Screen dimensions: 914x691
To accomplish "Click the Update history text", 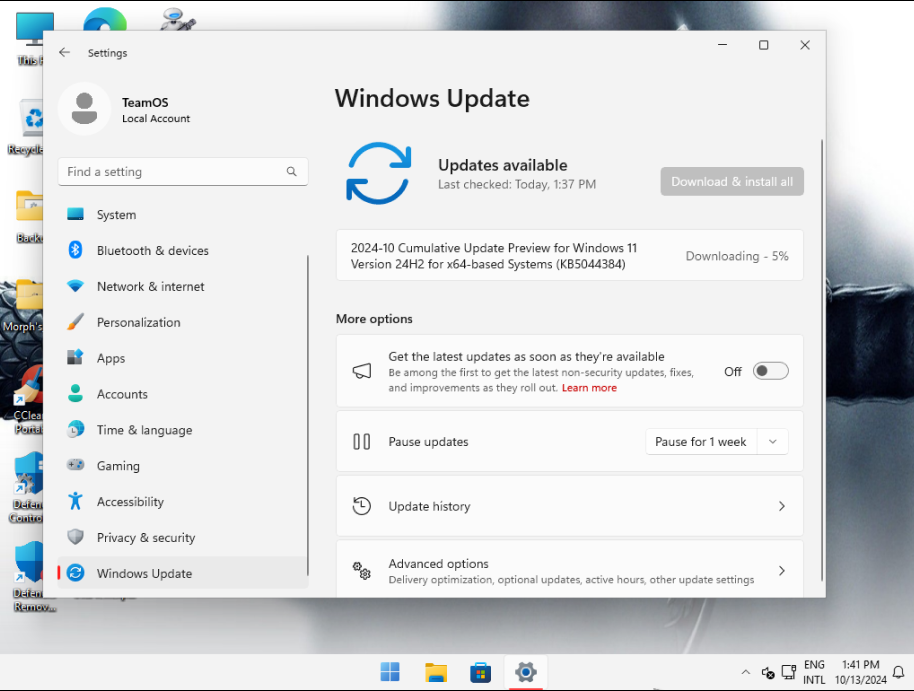I will (x=429, y=506).
